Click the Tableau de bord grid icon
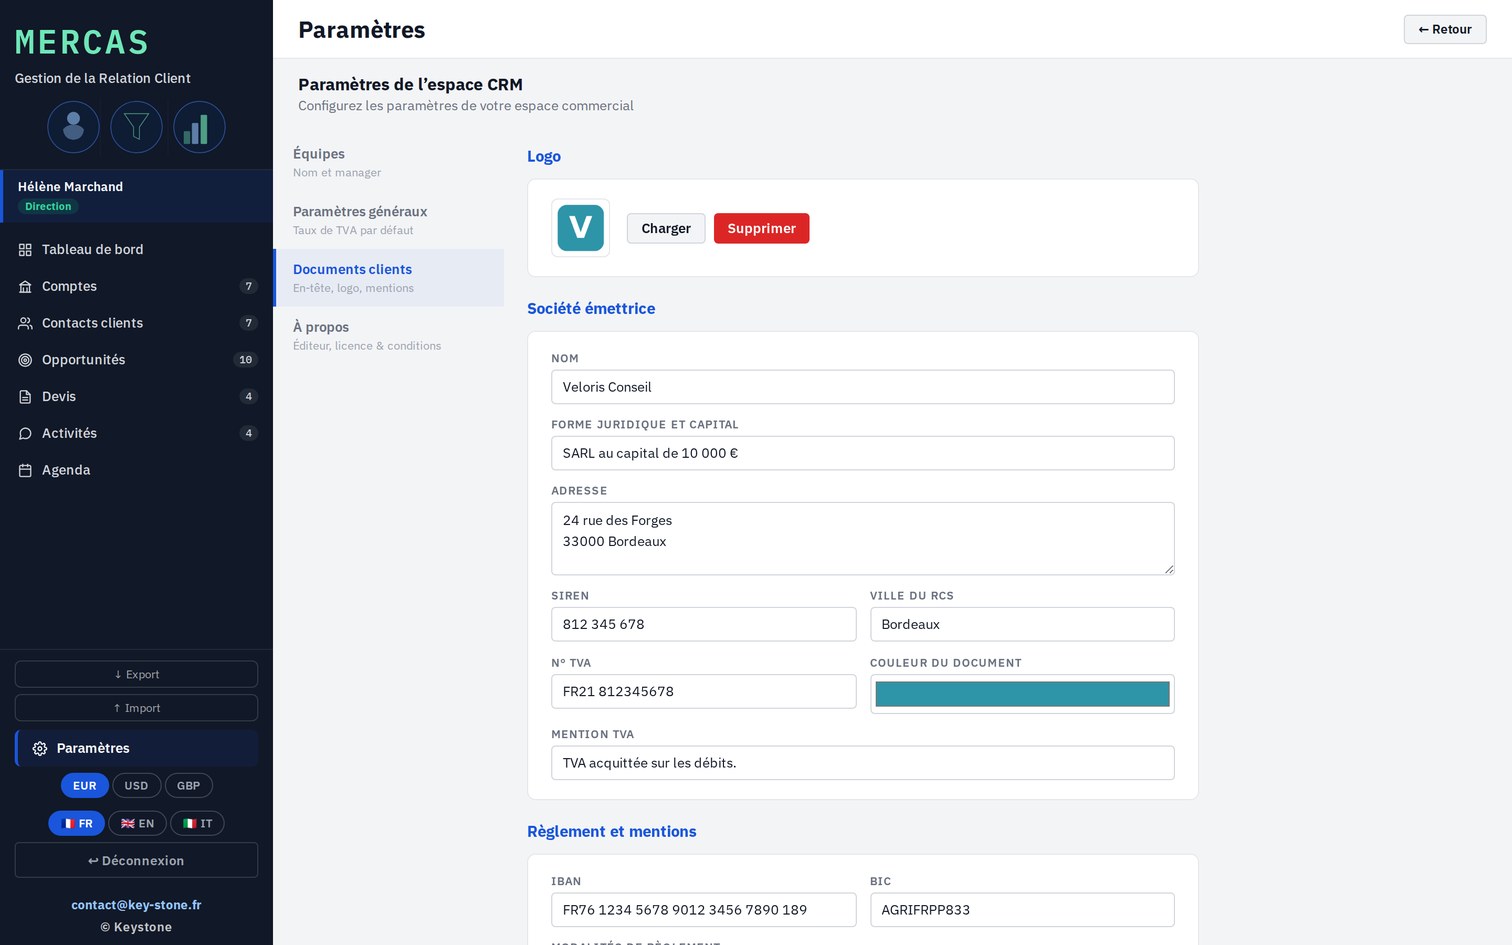 25,250
